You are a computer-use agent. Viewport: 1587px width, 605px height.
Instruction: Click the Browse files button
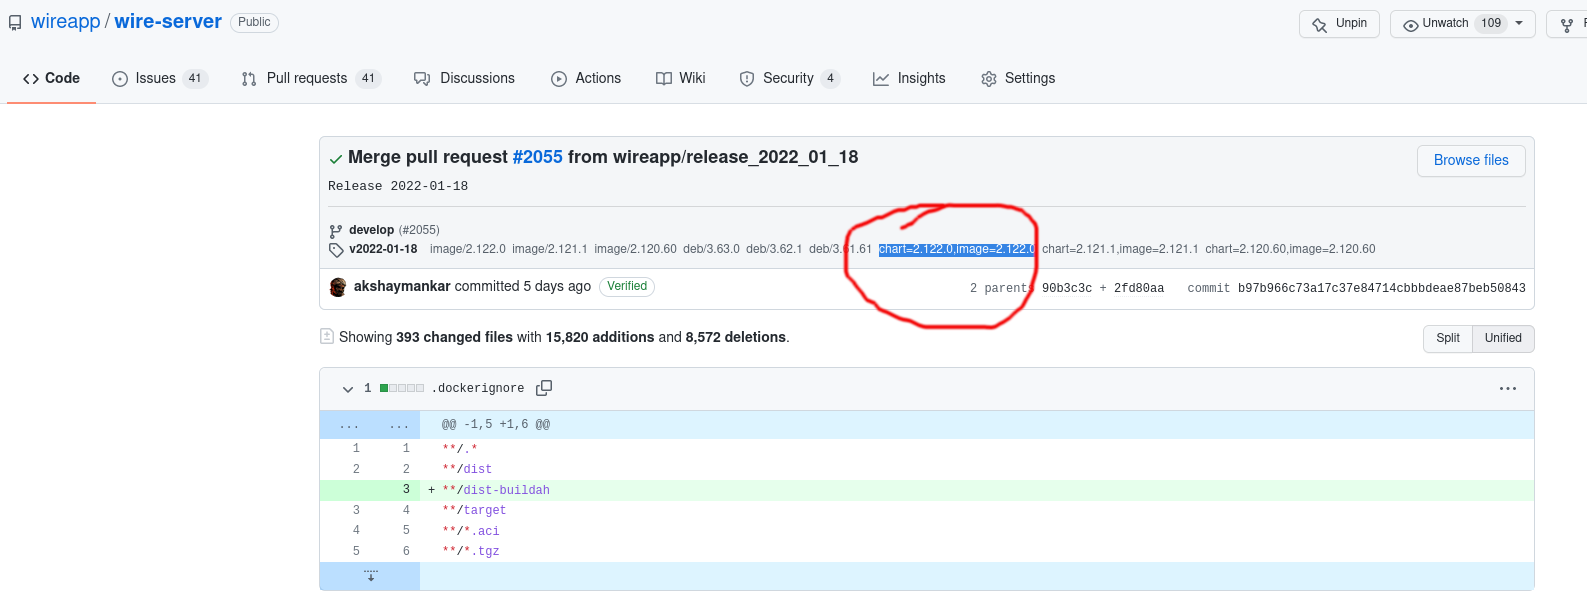1470,160
